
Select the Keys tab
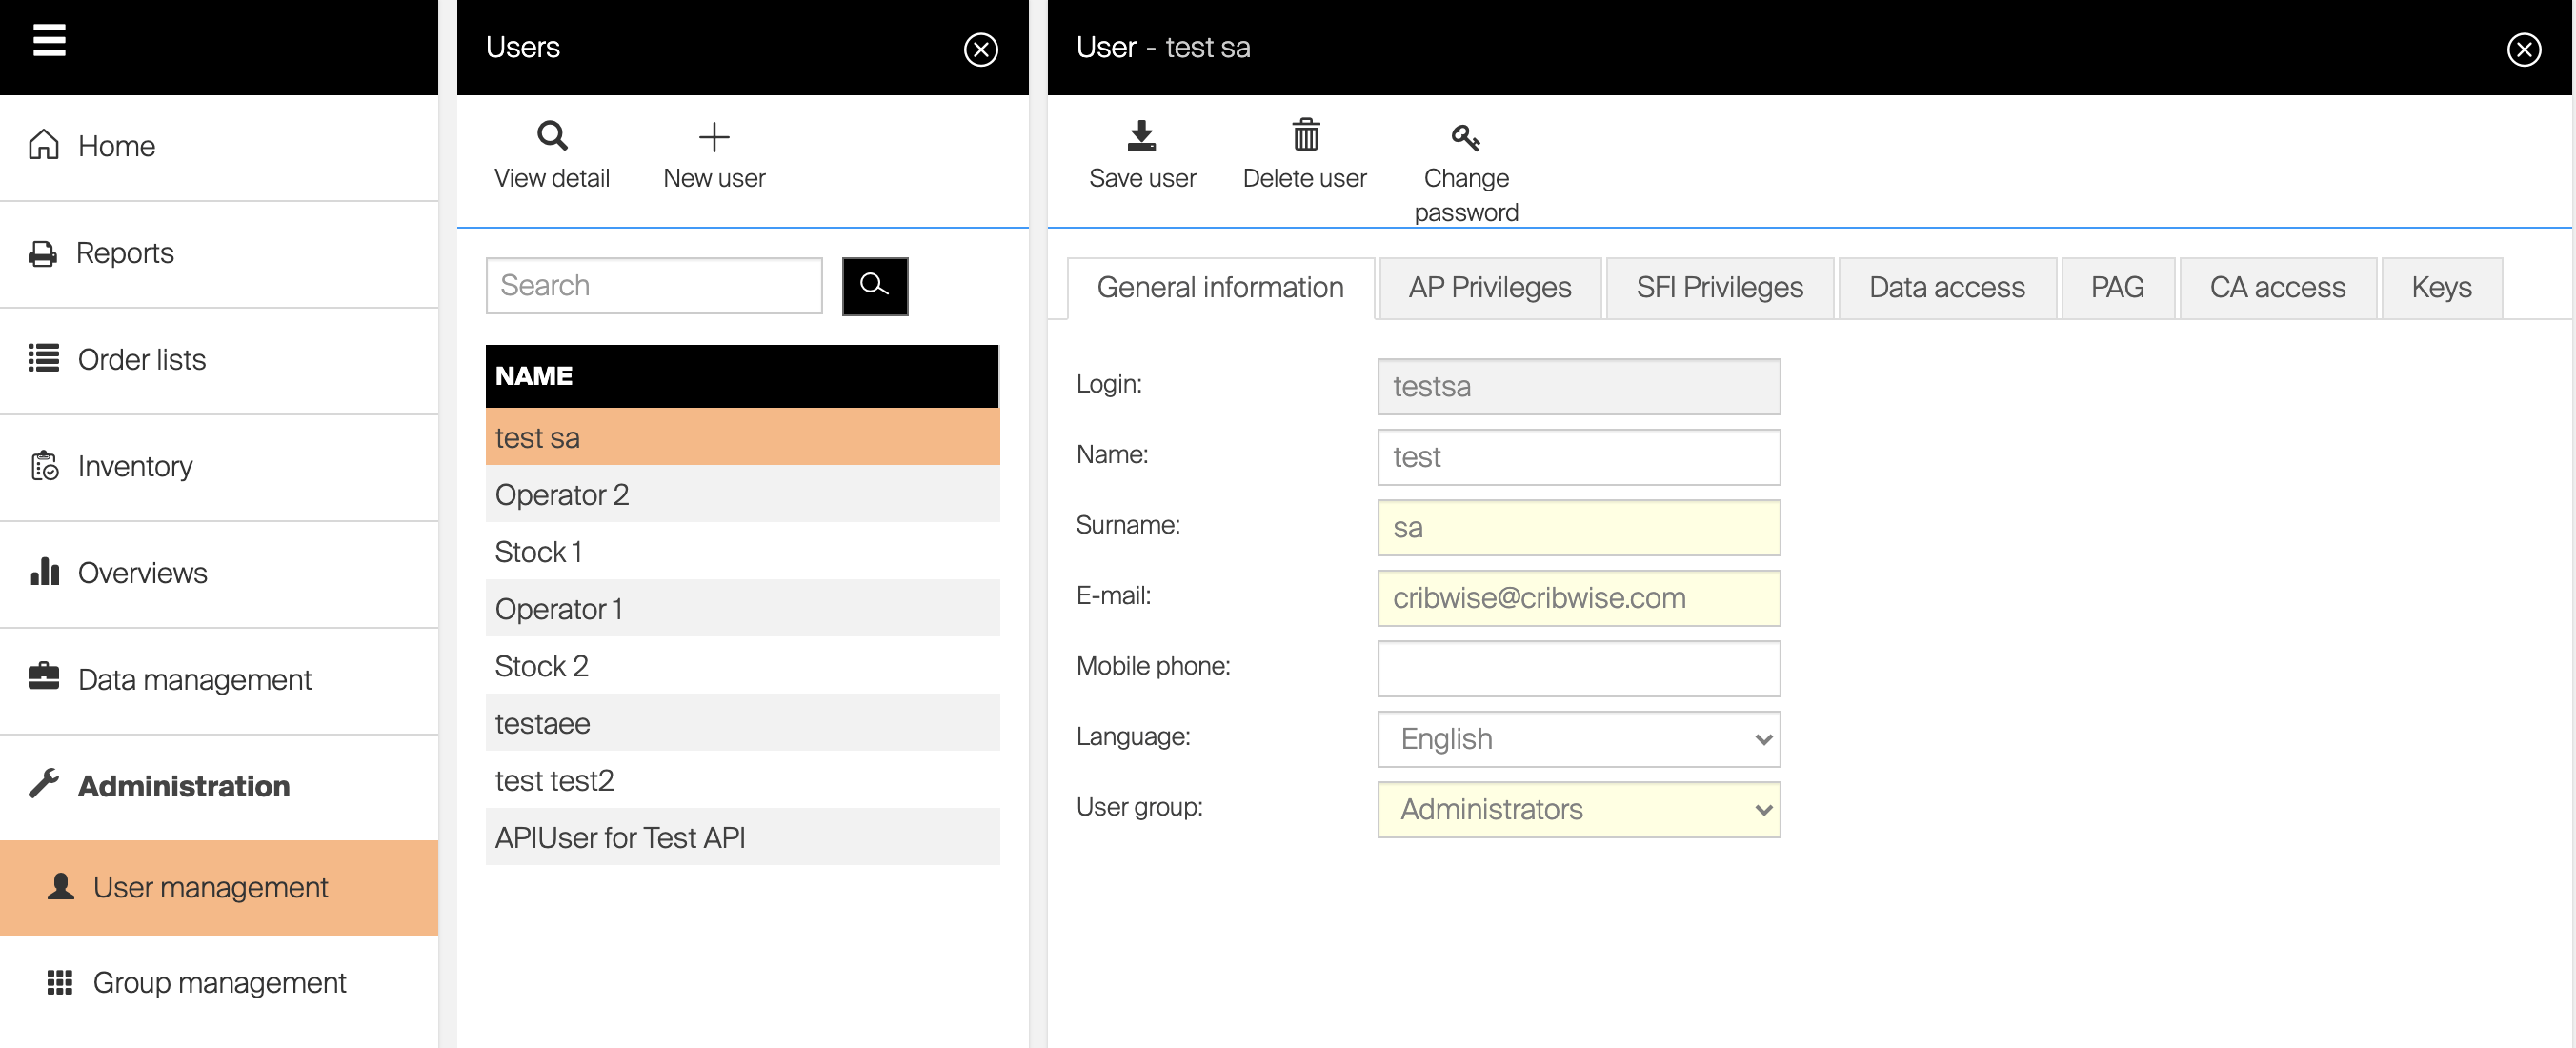[x=2440, y=288]
